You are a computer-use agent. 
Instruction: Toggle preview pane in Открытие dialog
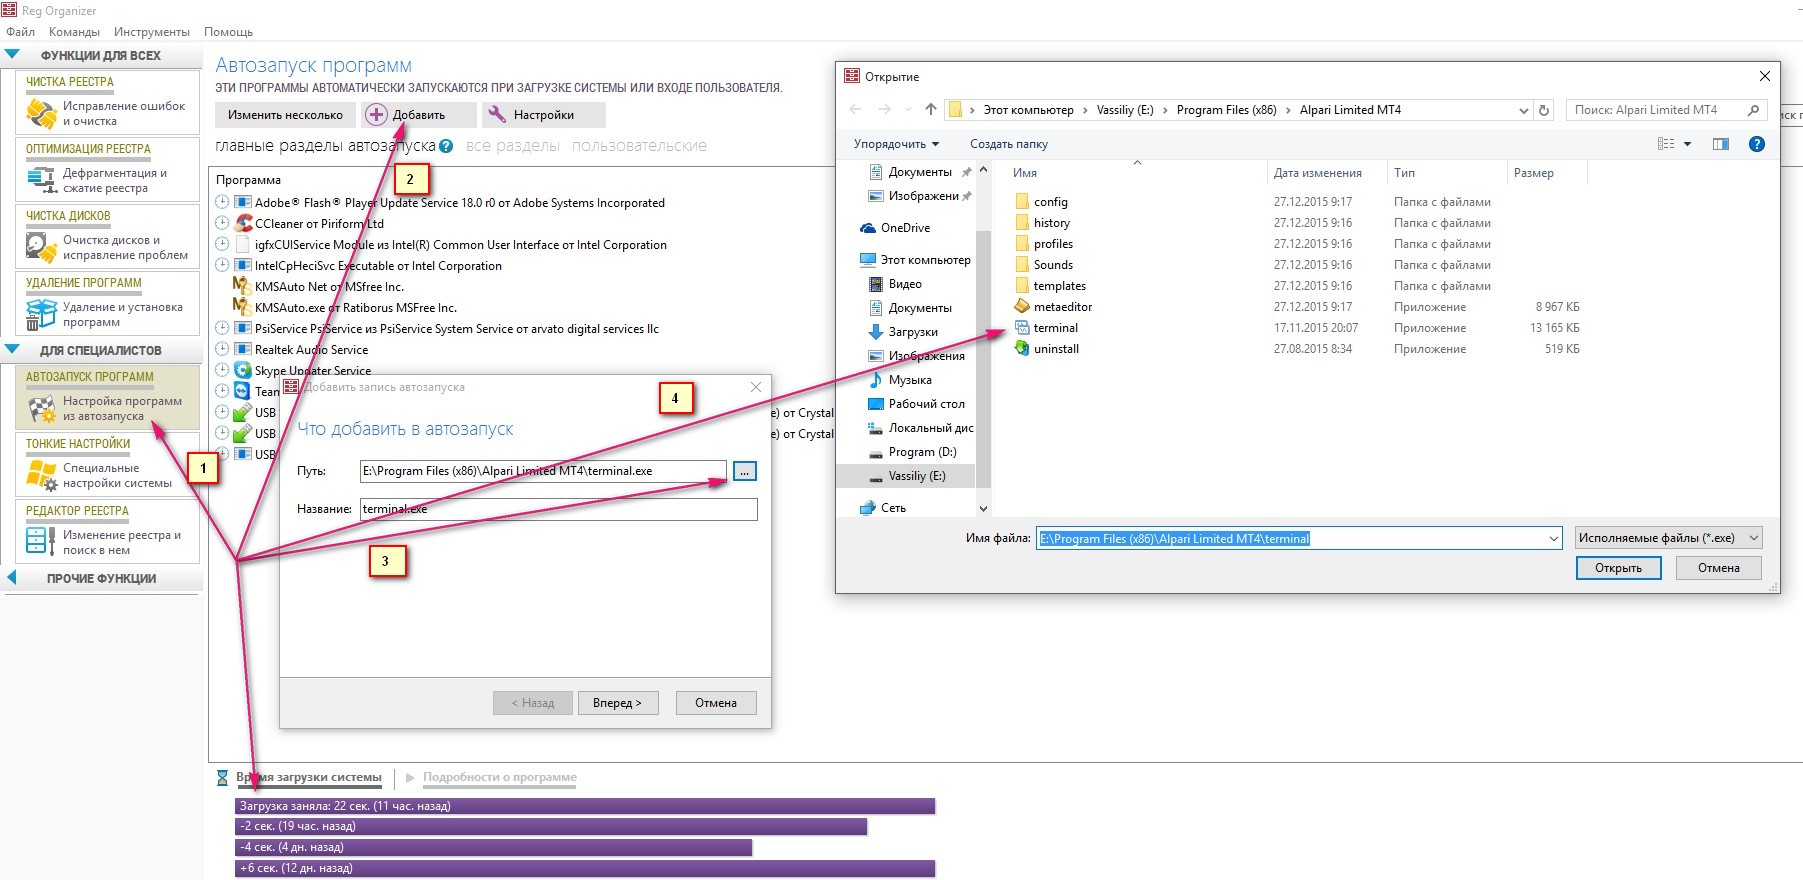(1721, 144)
